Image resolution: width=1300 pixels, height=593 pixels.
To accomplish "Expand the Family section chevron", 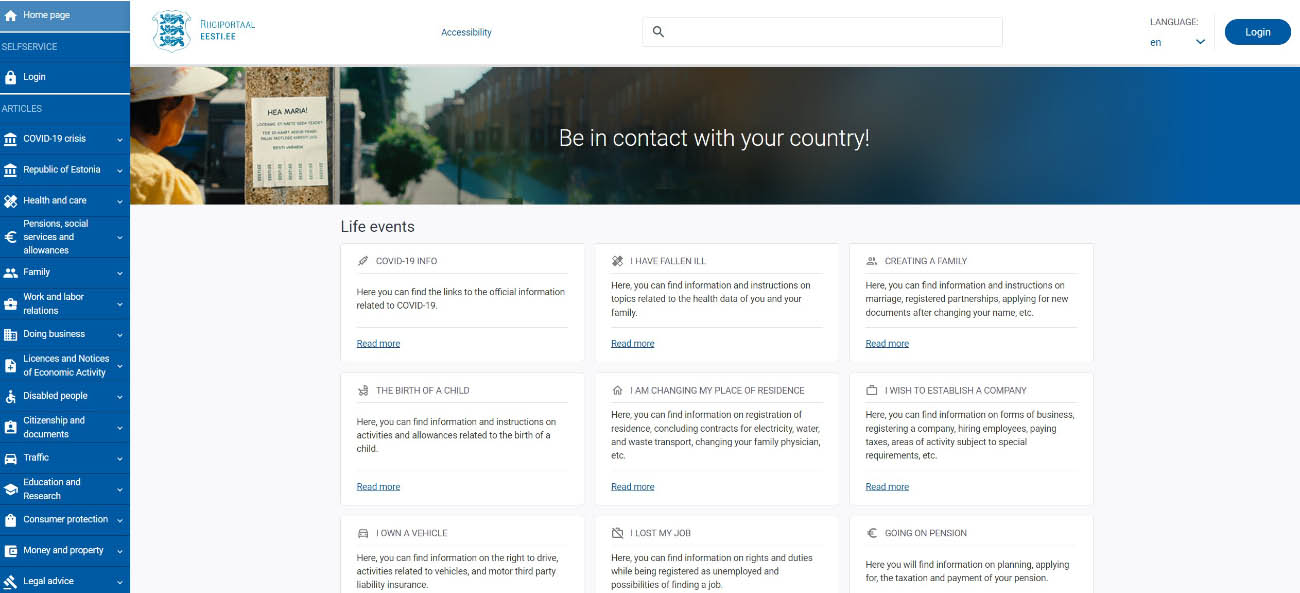I will coord(120,273).
